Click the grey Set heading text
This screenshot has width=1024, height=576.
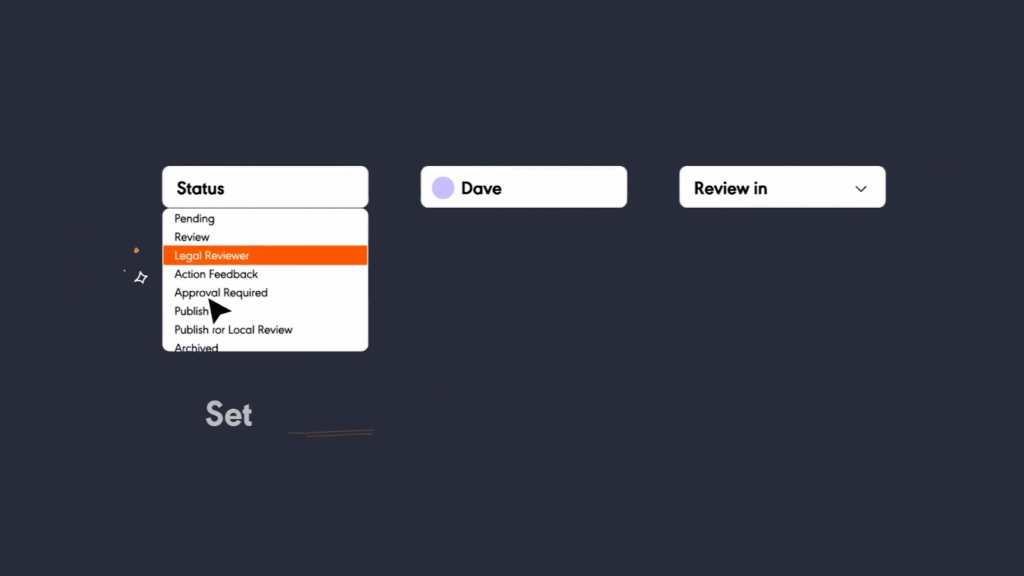coord(229,414)
